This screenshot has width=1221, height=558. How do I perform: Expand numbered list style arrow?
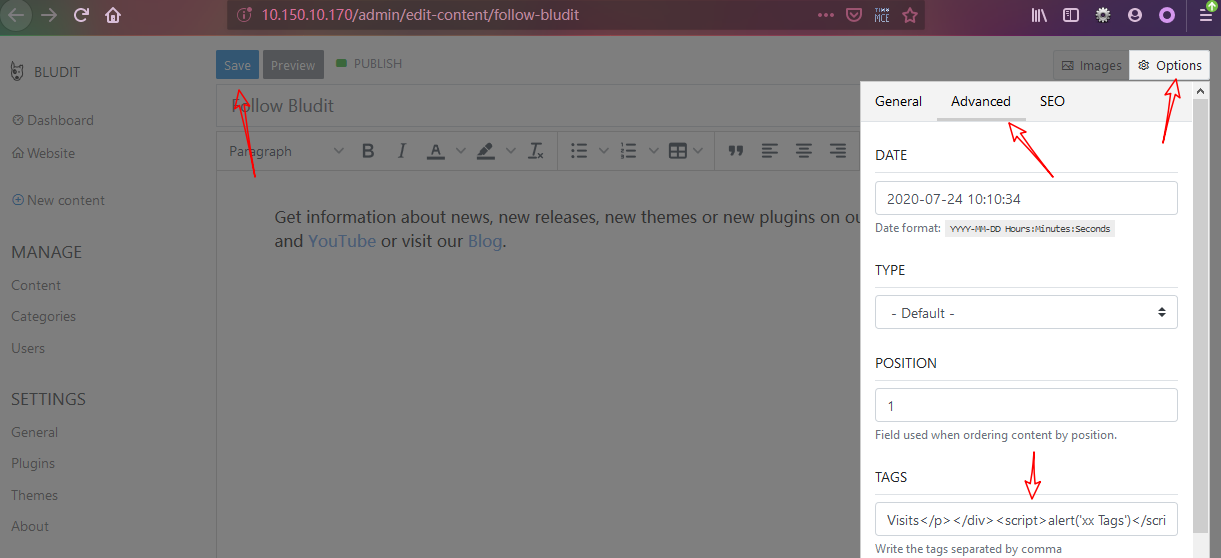(654, 151)
